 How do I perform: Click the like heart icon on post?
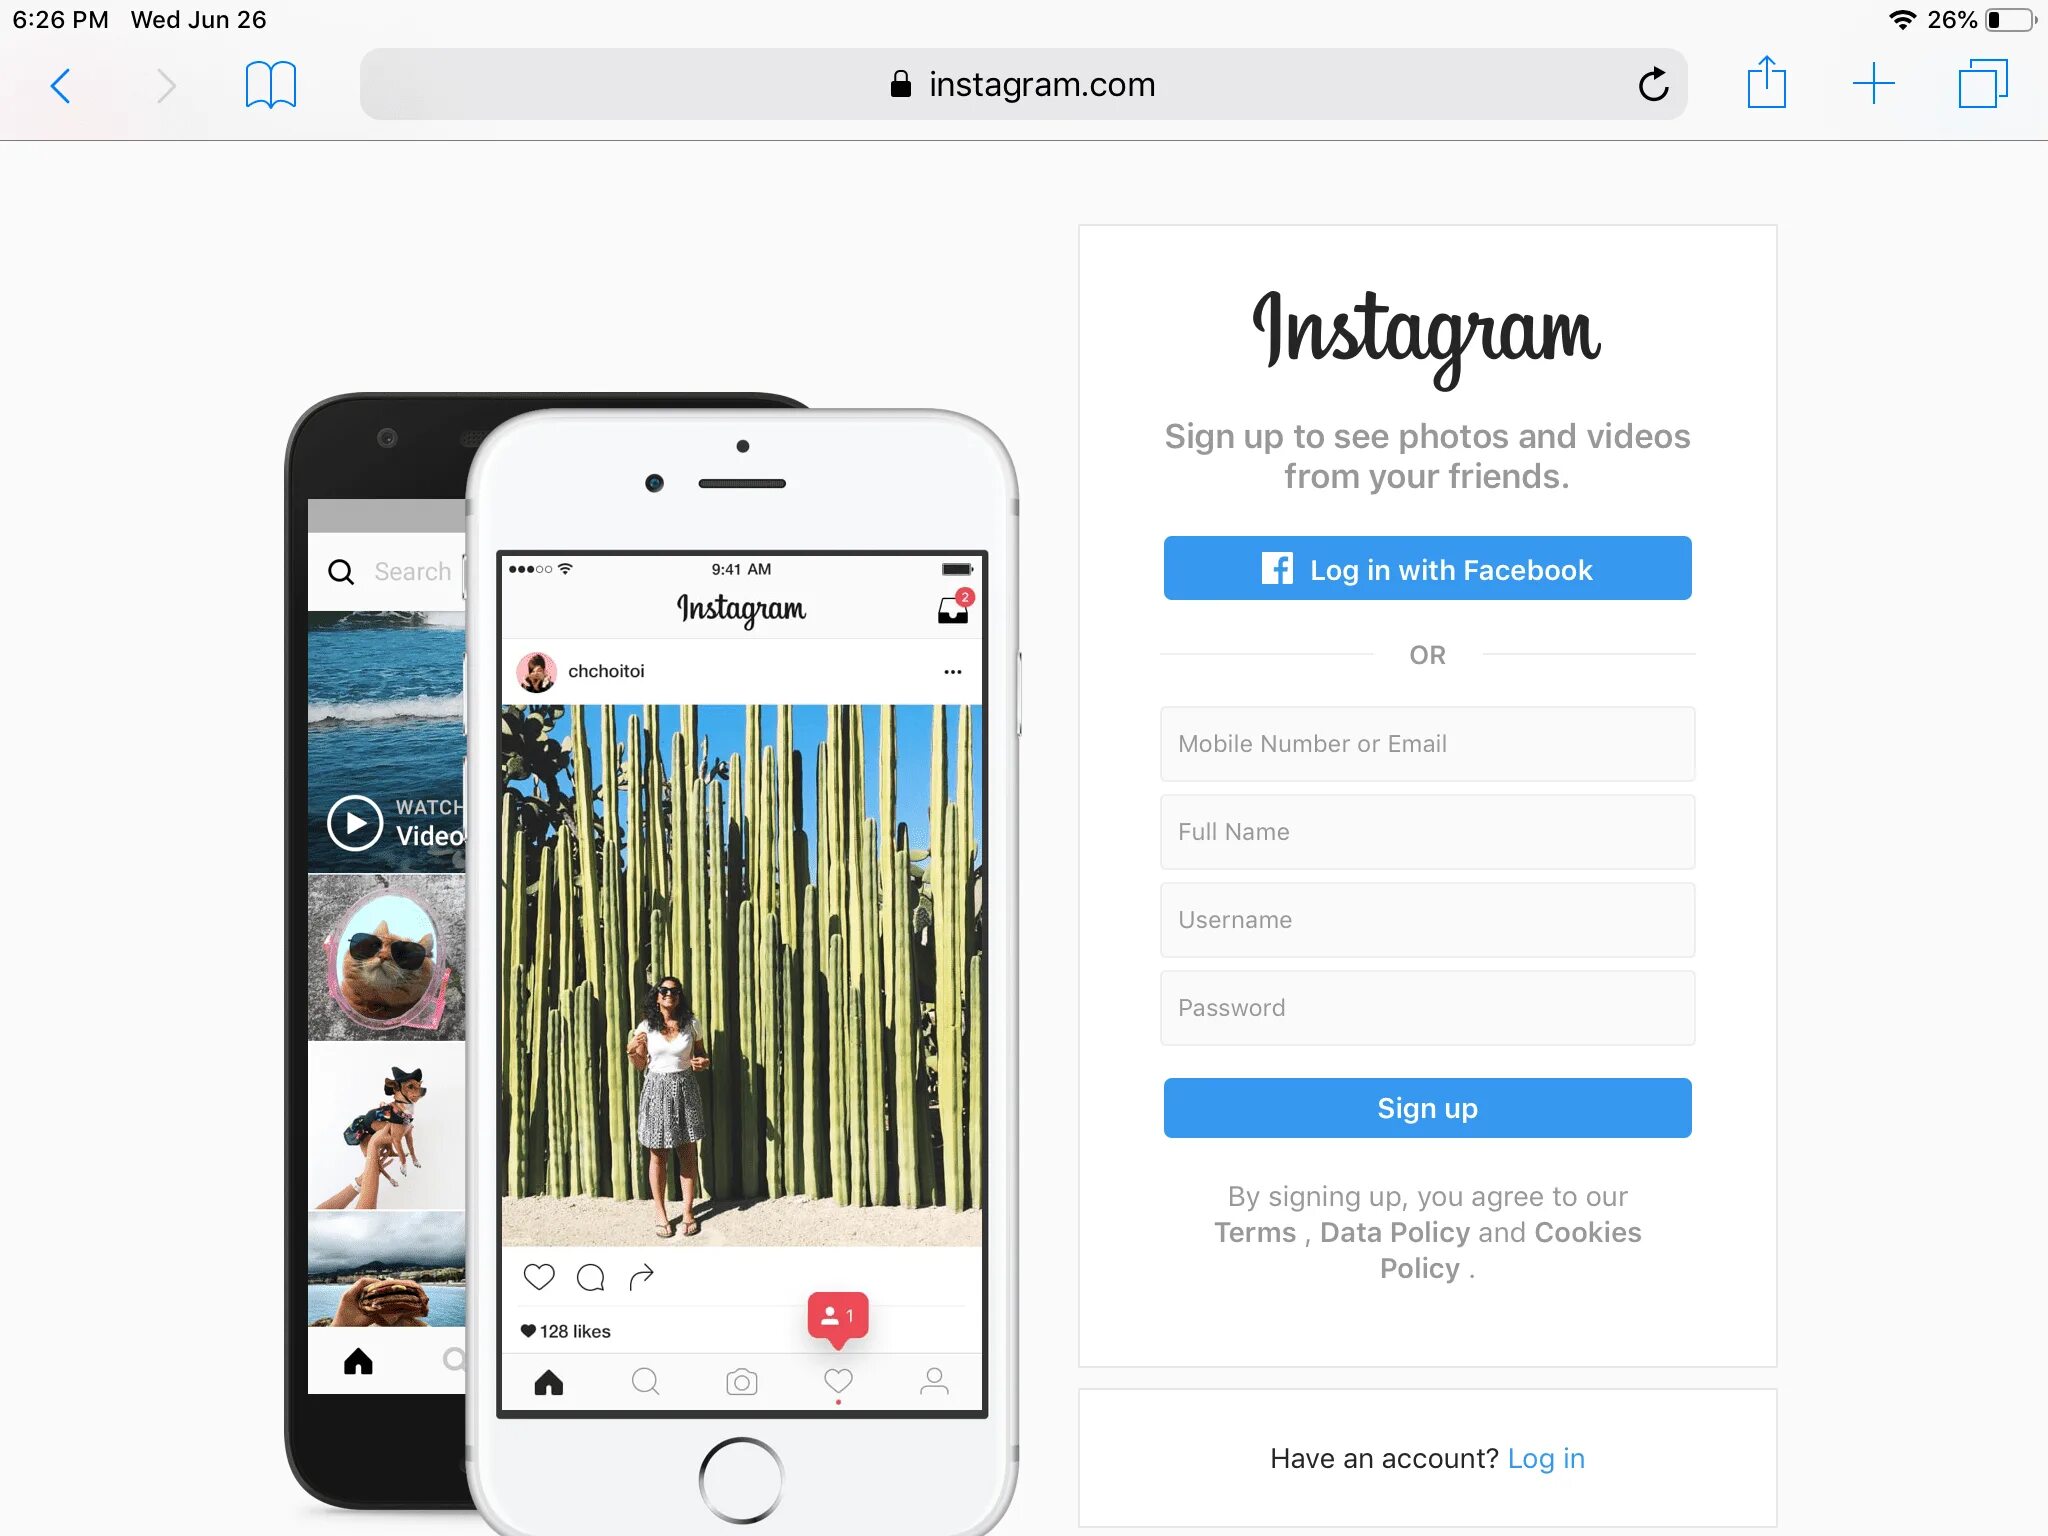click(540, 1276)
